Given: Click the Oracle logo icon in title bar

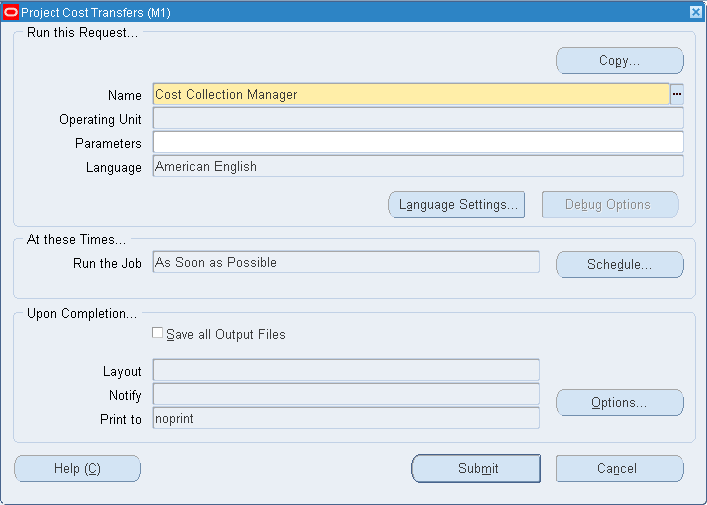Looking at the screenshot, I should click(11, 11).
